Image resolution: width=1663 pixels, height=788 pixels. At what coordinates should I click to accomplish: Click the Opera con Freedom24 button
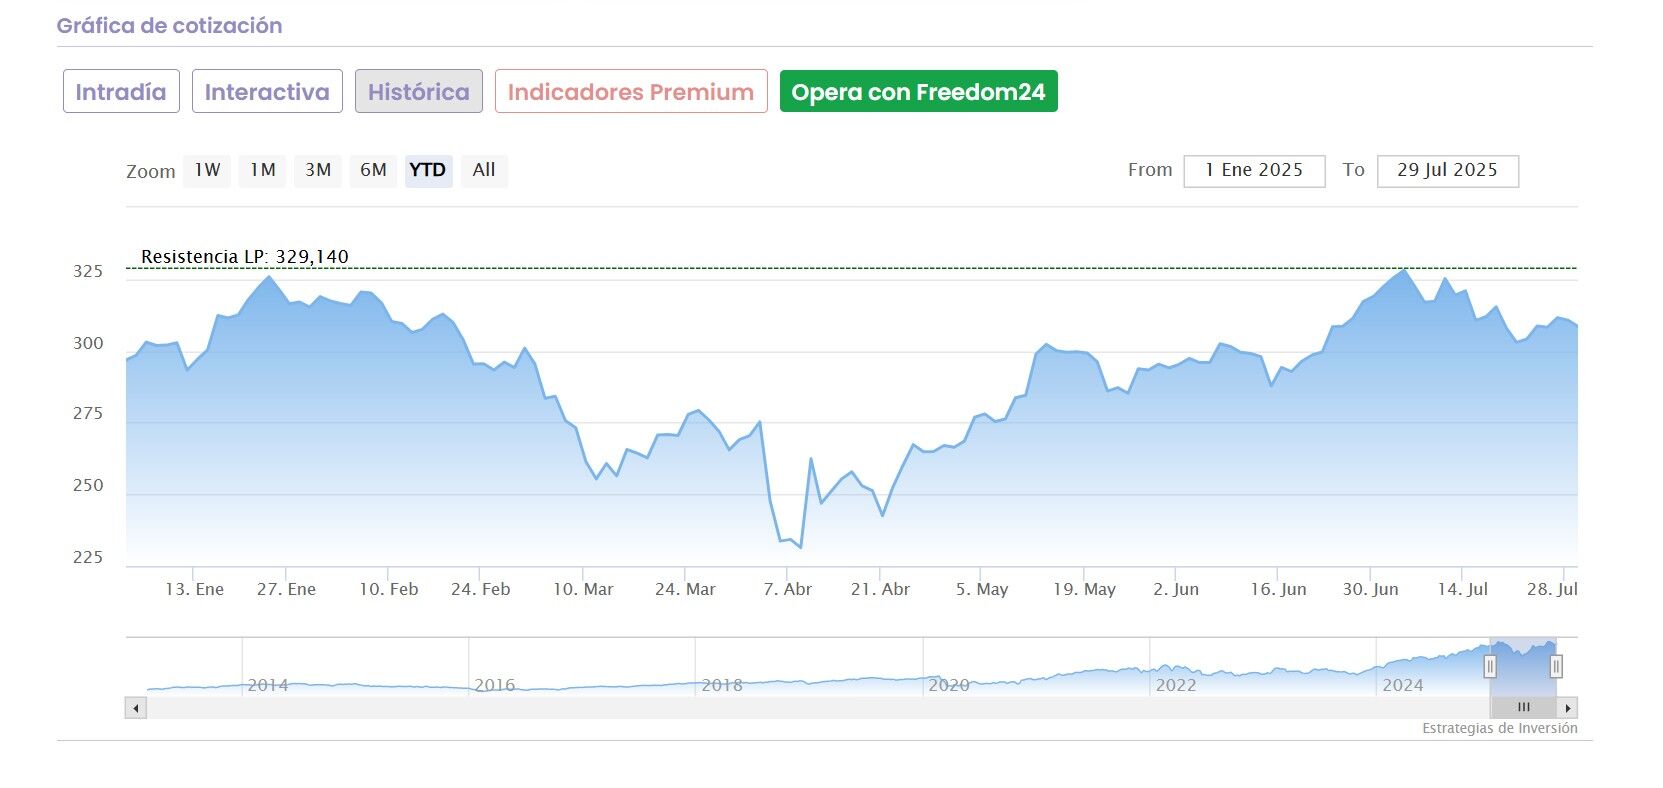[x=918, y=92]
